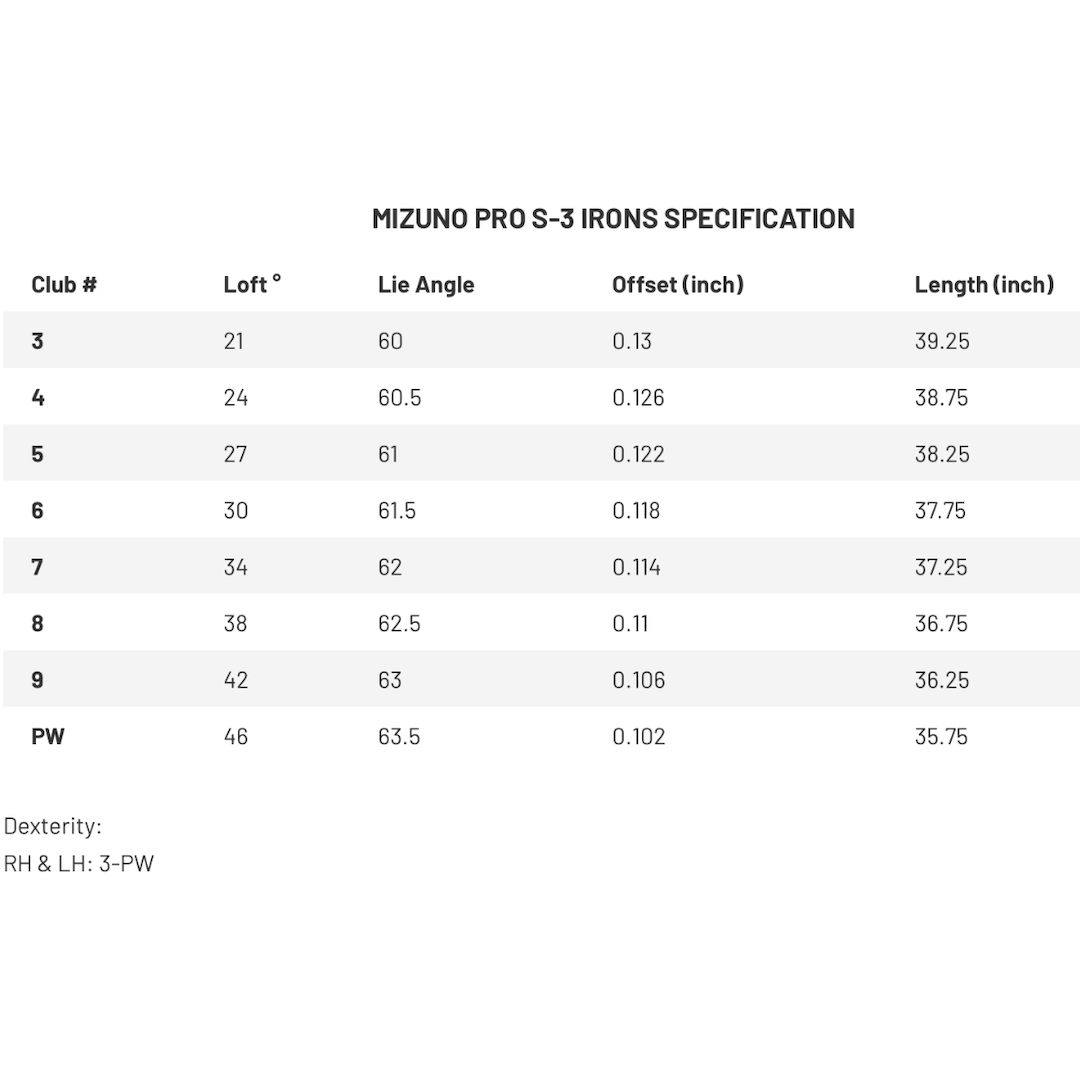Select the loft value 42
1080x1080 pixels.
(236, 680)
